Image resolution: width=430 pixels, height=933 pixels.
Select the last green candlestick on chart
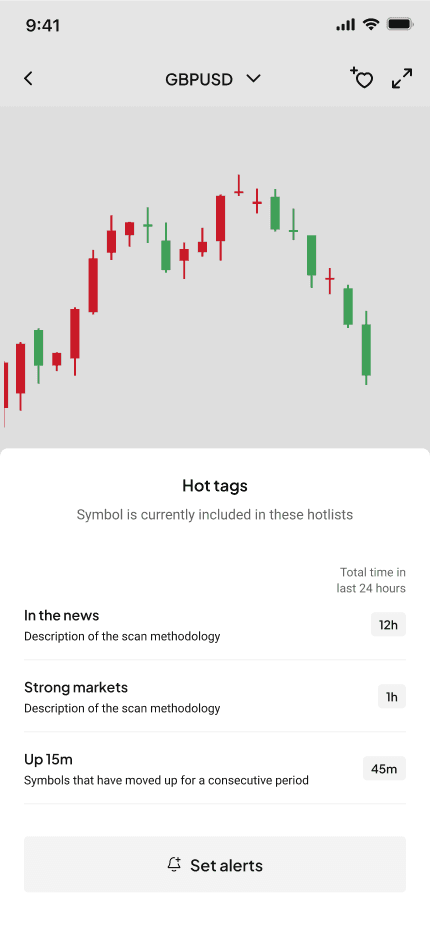tap(366, 348)
